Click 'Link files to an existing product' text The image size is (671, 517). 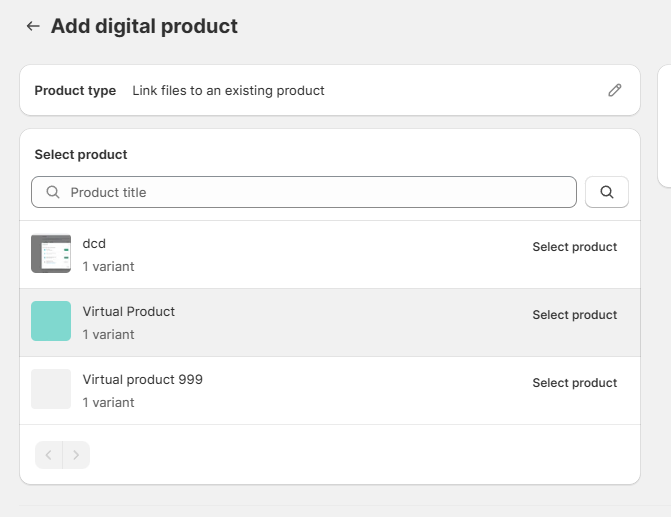229,91
